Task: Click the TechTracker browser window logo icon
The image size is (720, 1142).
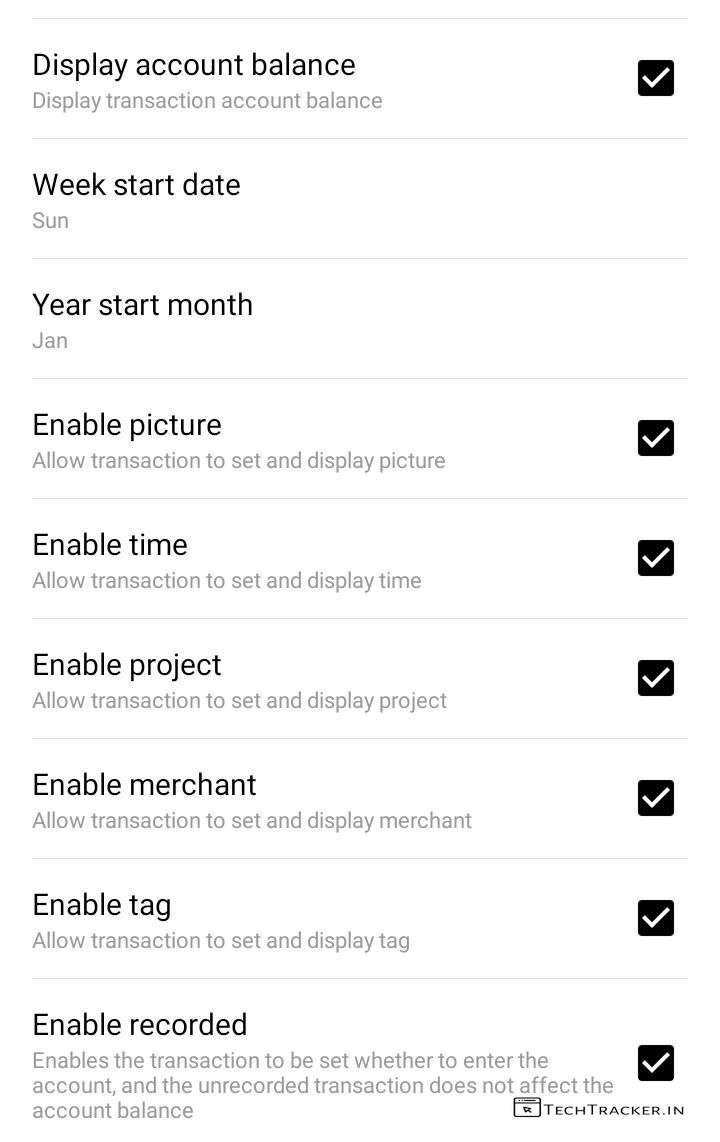Action: click(x=526, y=1108)
